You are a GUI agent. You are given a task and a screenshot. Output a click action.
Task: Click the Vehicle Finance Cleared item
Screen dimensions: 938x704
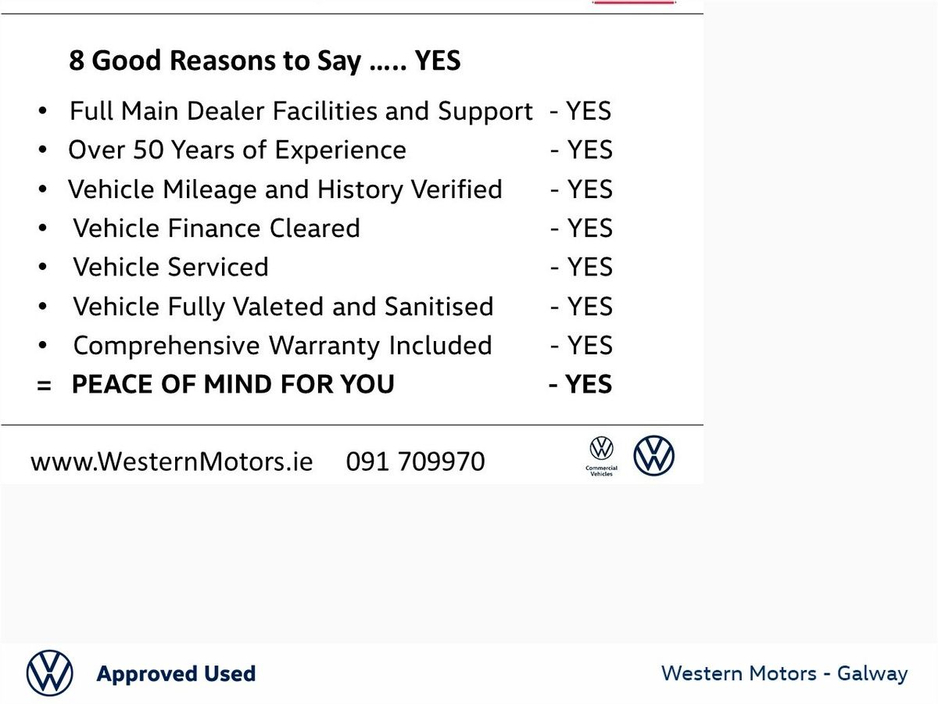pos(216,228)
